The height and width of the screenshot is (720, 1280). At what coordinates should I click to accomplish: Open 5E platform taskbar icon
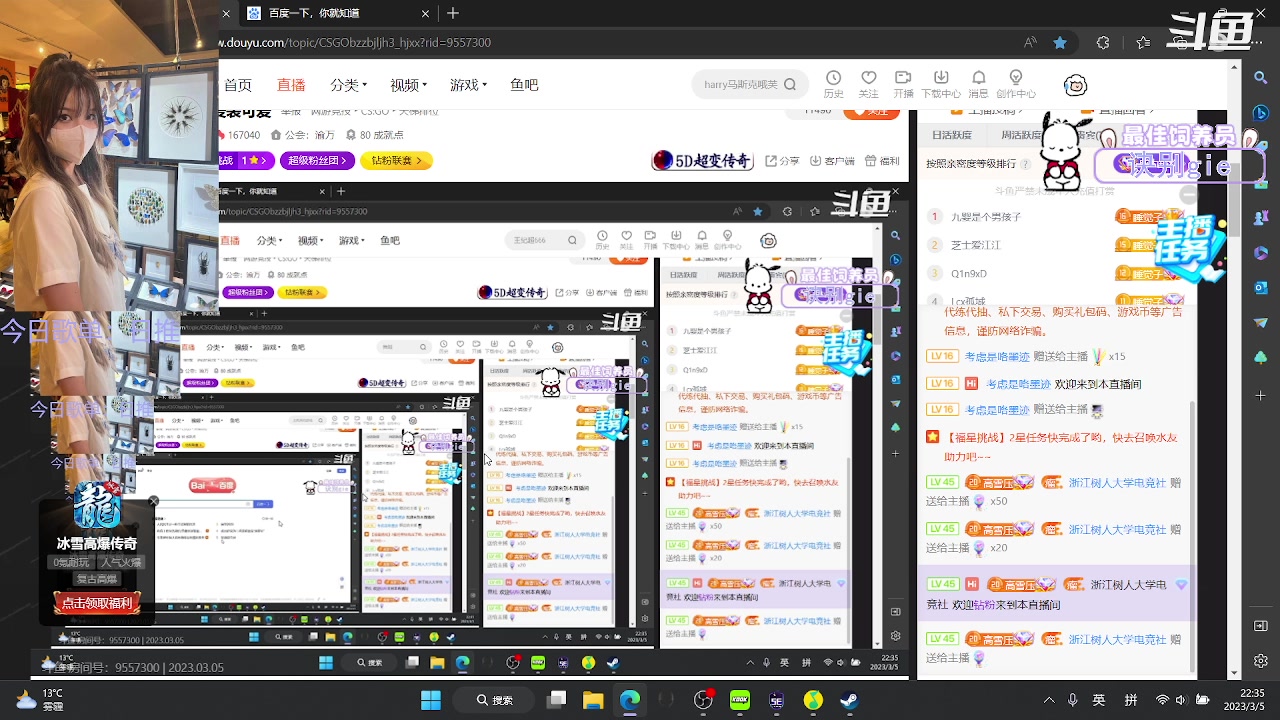(x=777, y=700)
